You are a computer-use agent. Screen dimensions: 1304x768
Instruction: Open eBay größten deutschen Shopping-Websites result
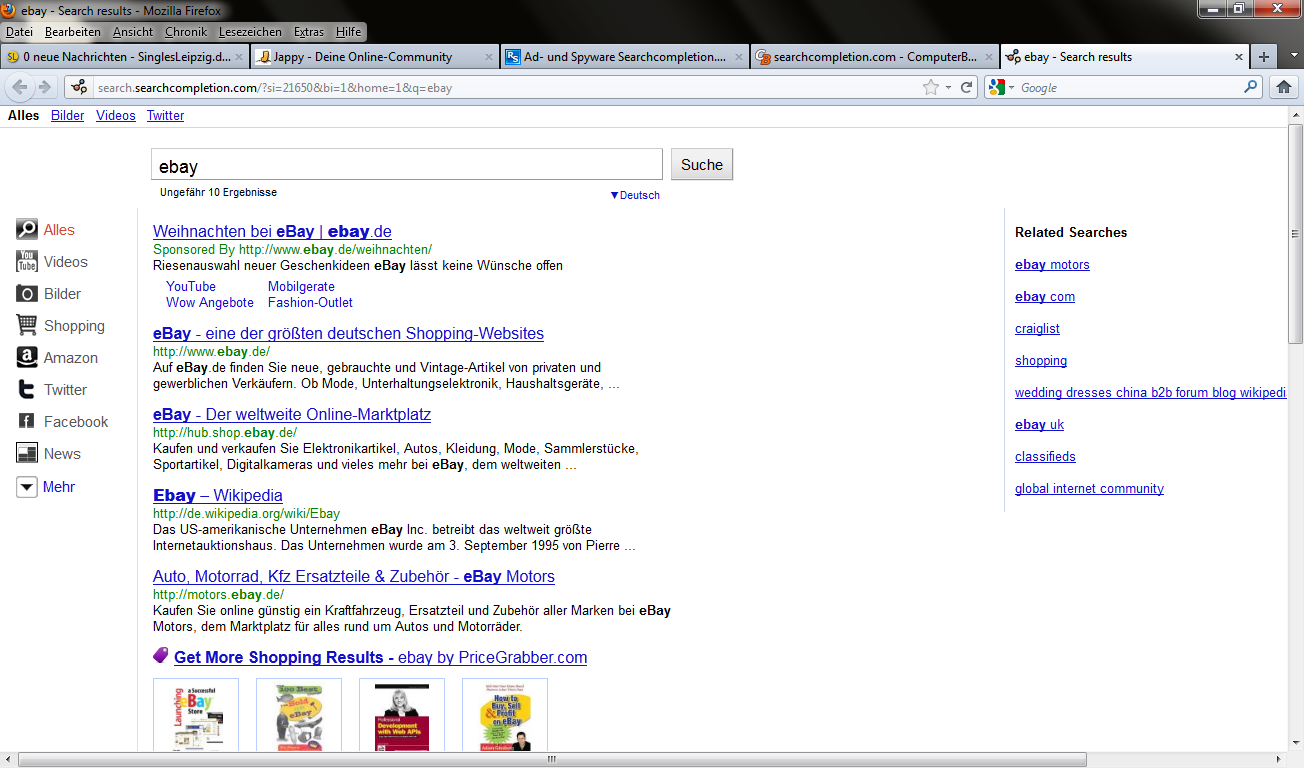348,334
